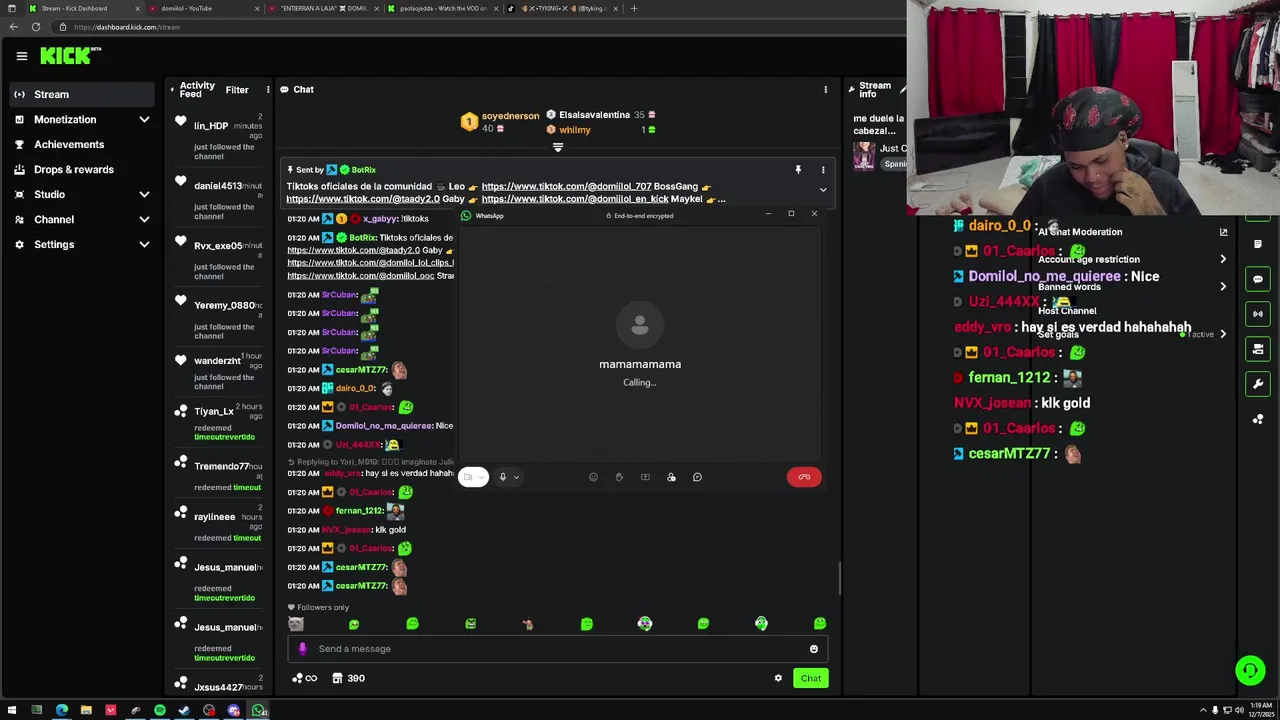1280x720 pixels.
Task: Expand the Studio sidebar section
Action: pyautogui.click(x=82, y=194)
